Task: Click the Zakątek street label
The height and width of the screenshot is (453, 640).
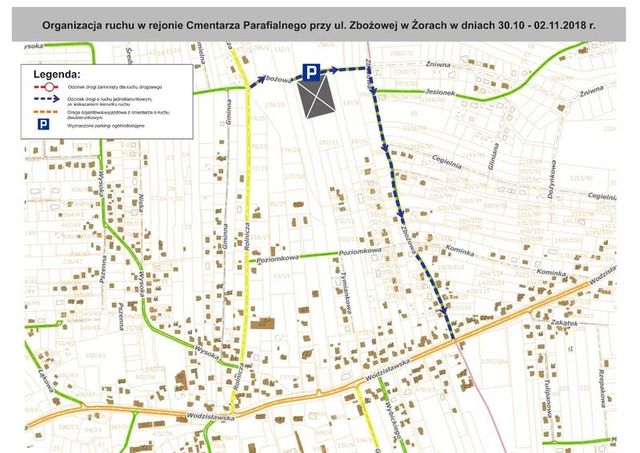Action: coord(566,324)
